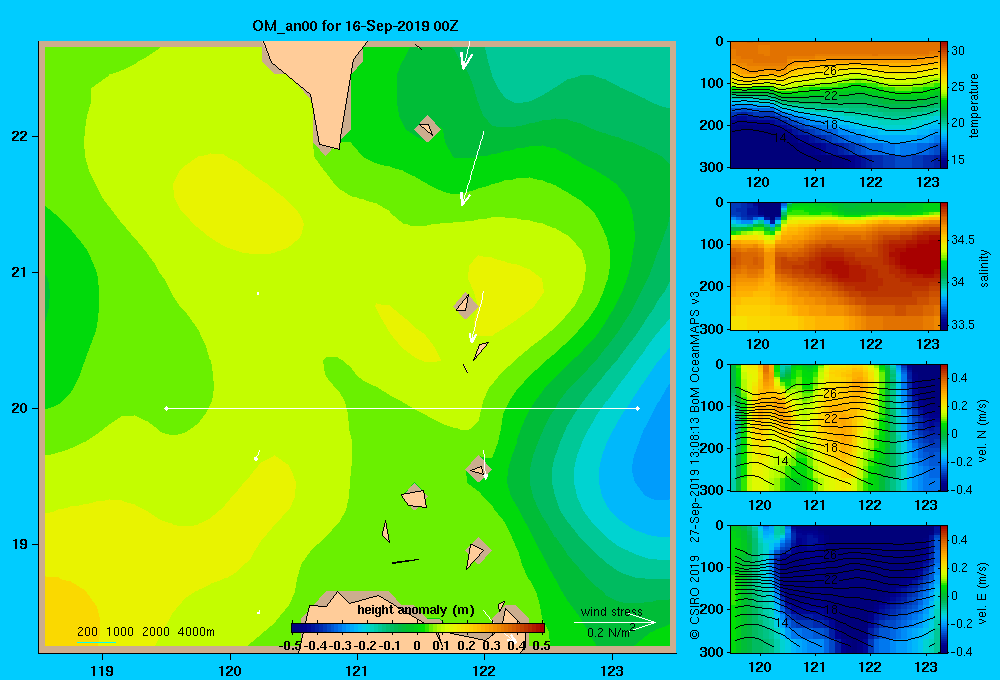Click the temperature color scale bar
The image size is (1000, 680).
pyautogui.click(x=944, y=105)
